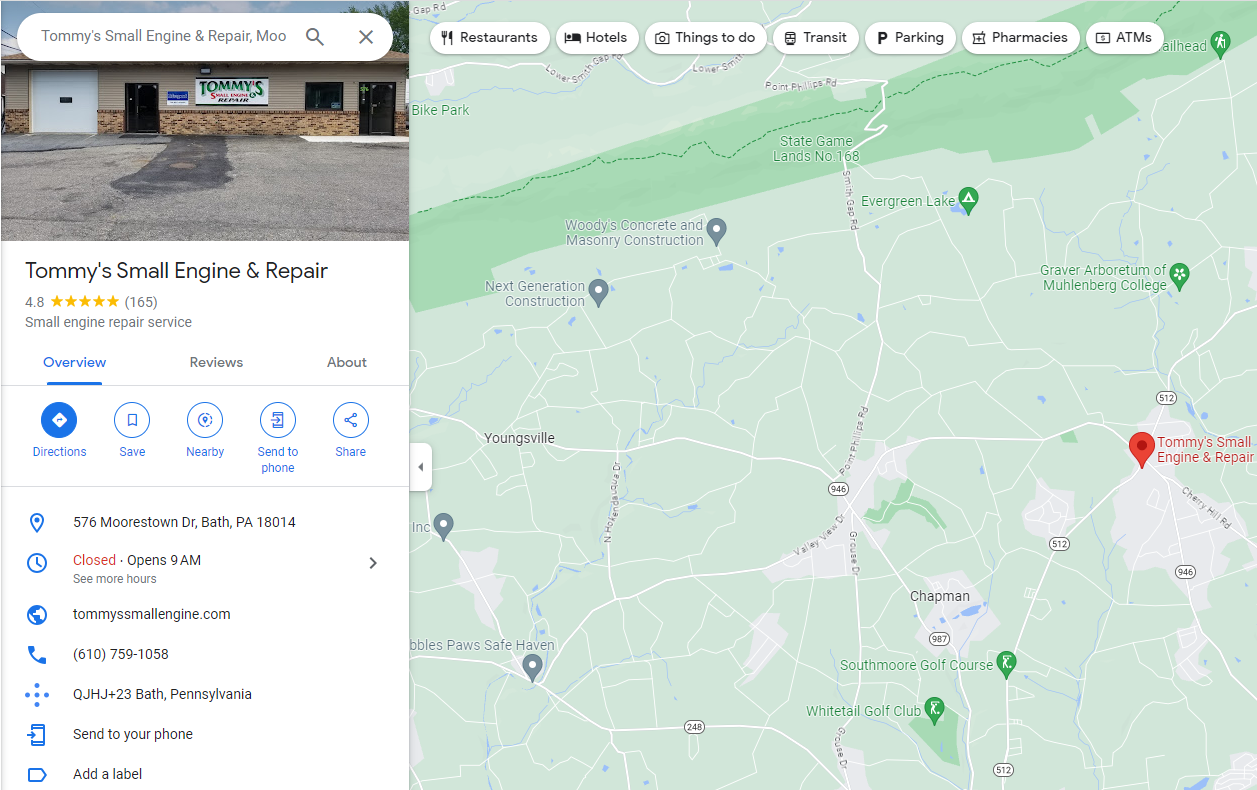Viewport: 1257px width, 790px height.
Task: Click See more hours text
Action: coord(115,579)
